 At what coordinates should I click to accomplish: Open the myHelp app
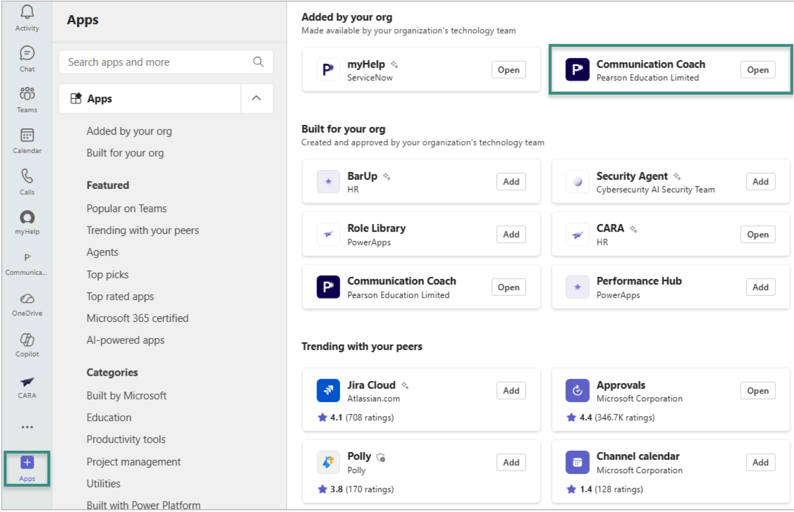tap(508, 70)
